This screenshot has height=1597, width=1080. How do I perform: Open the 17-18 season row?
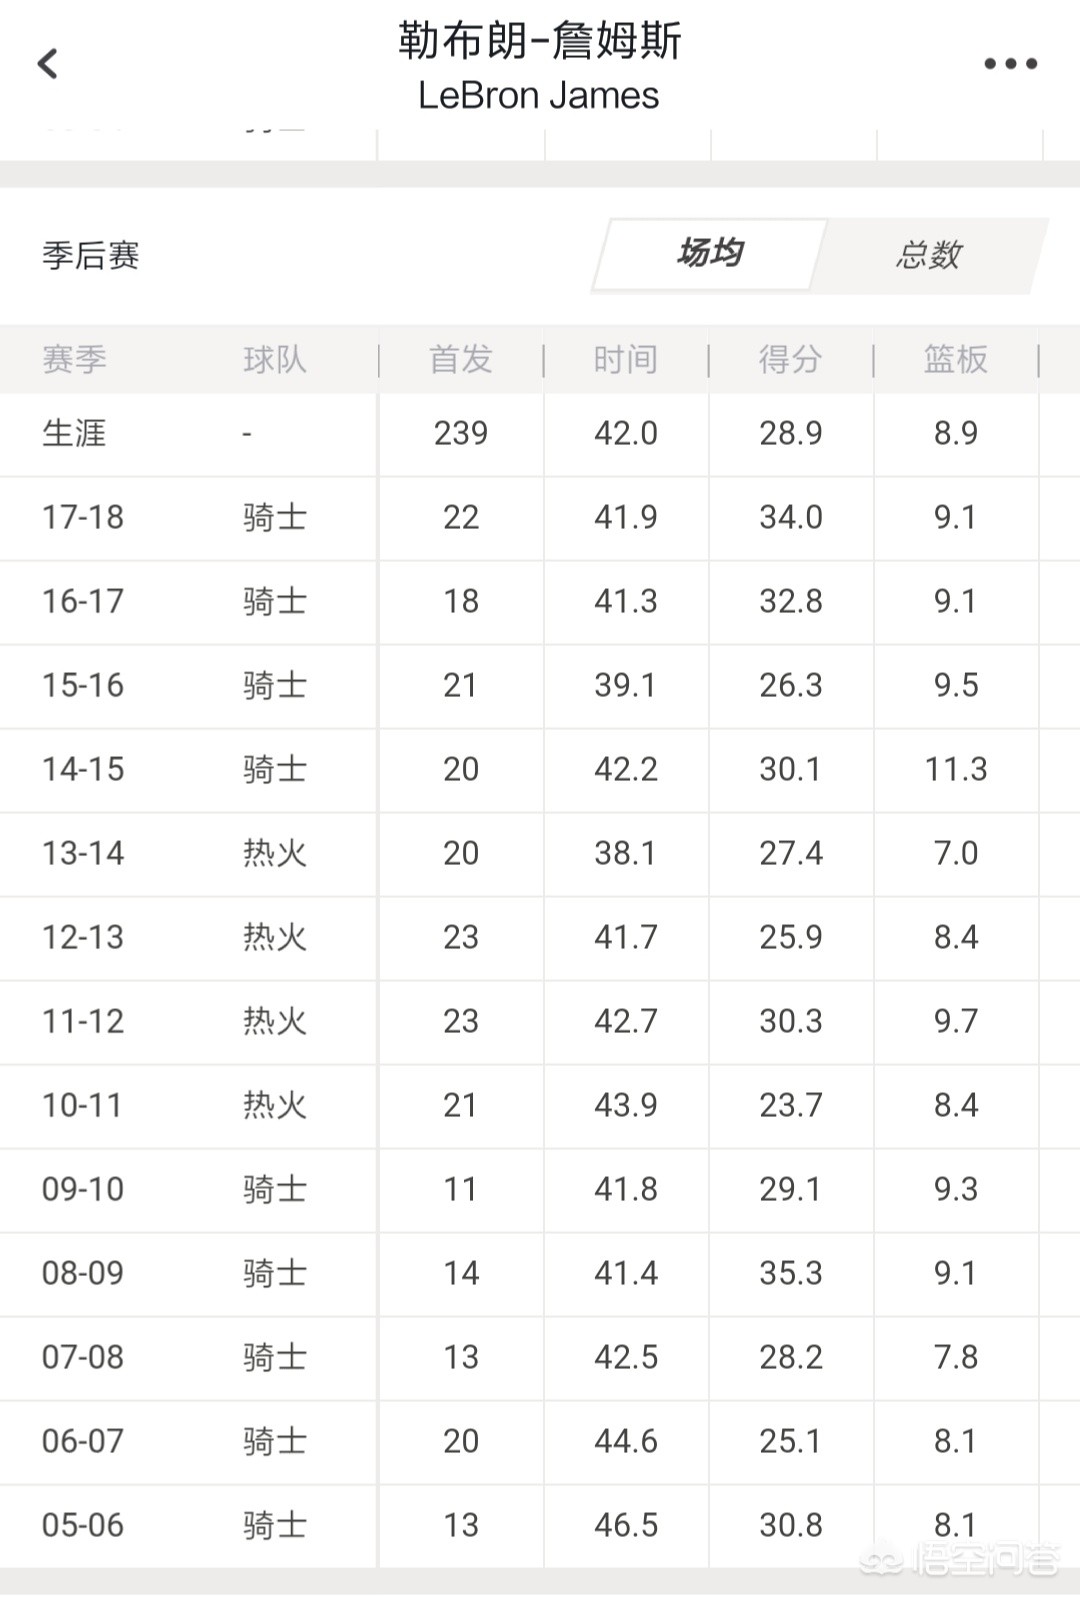[540, 518]
